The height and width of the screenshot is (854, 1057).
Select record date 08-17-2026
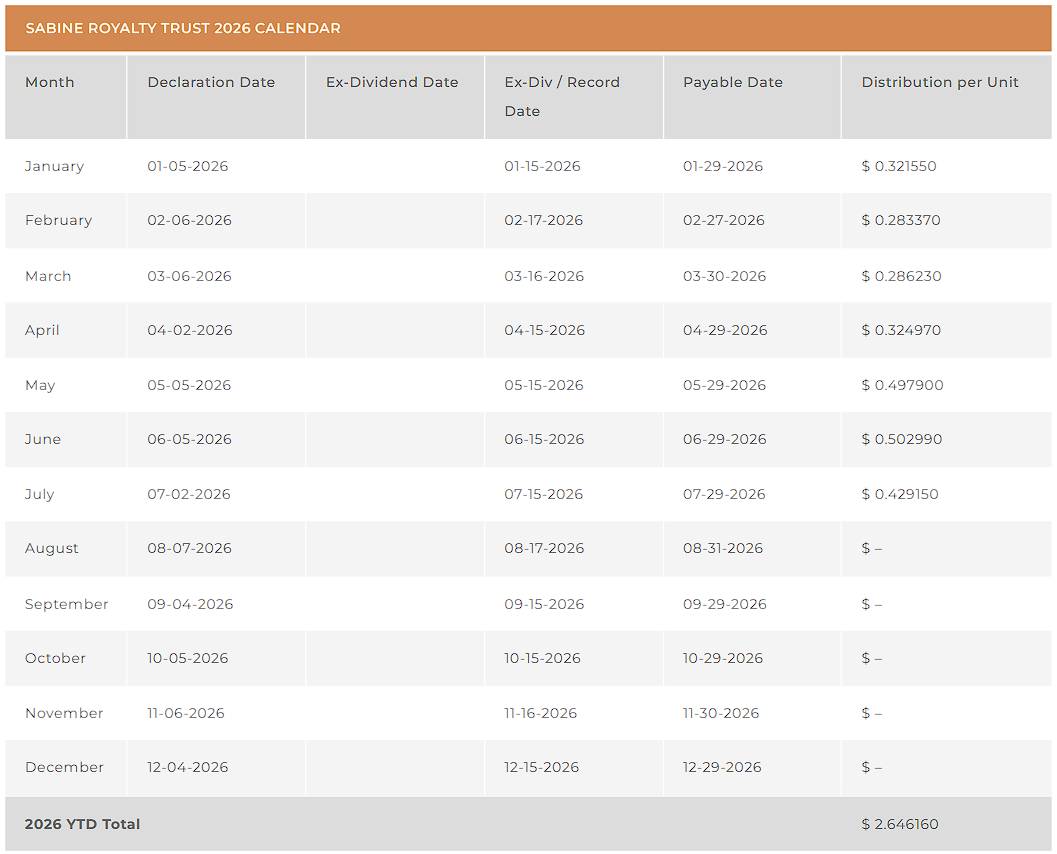pyautogui.click(x=545, y=549)
